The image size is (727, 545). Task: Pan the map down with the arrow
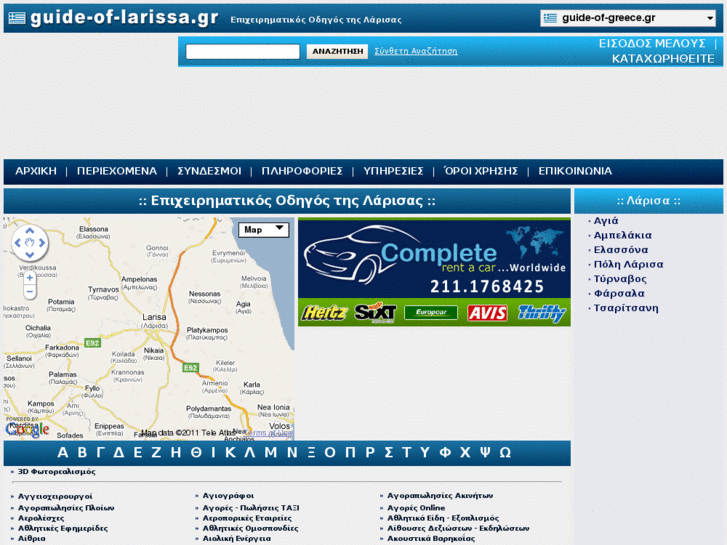(x=30, y=255)
